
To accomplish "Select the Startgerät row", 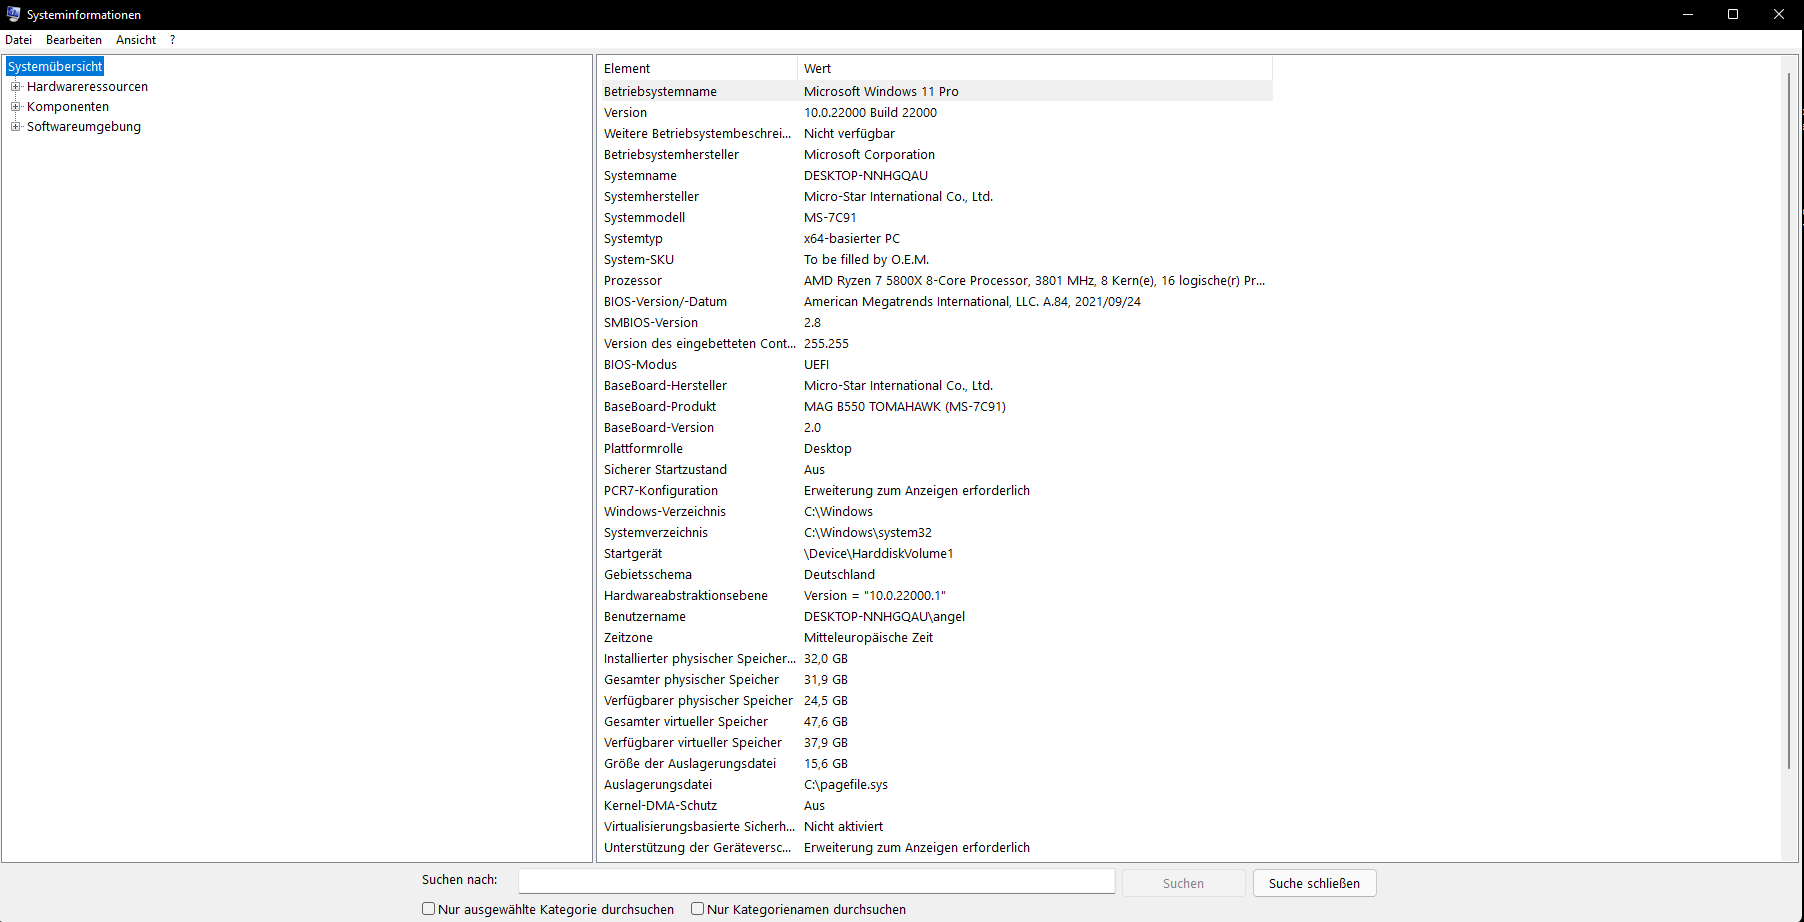I will tap(935, 553).
